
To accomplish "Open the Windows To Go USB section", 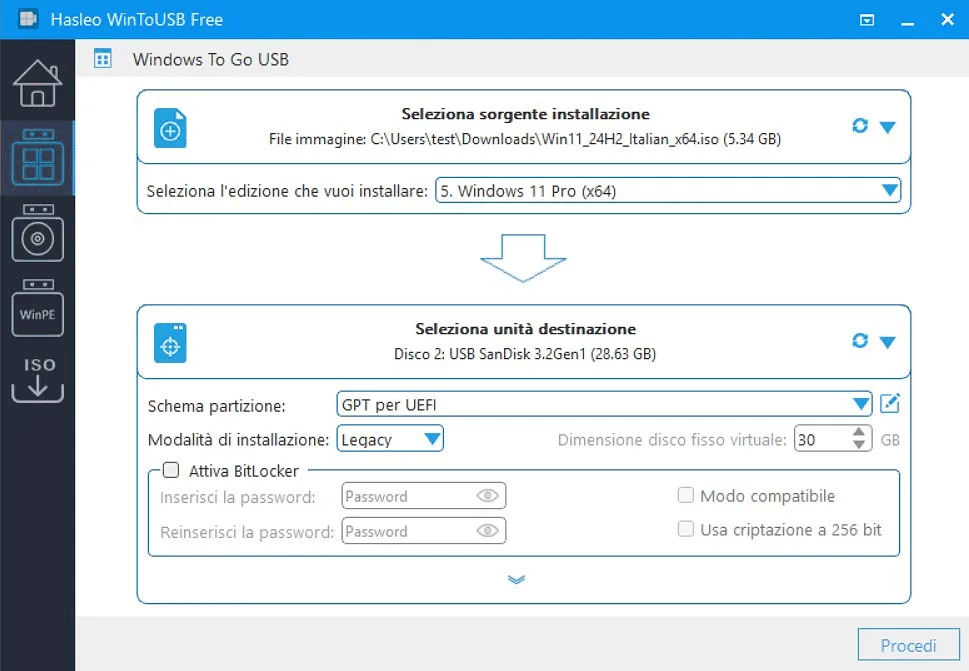I will 37,158.
